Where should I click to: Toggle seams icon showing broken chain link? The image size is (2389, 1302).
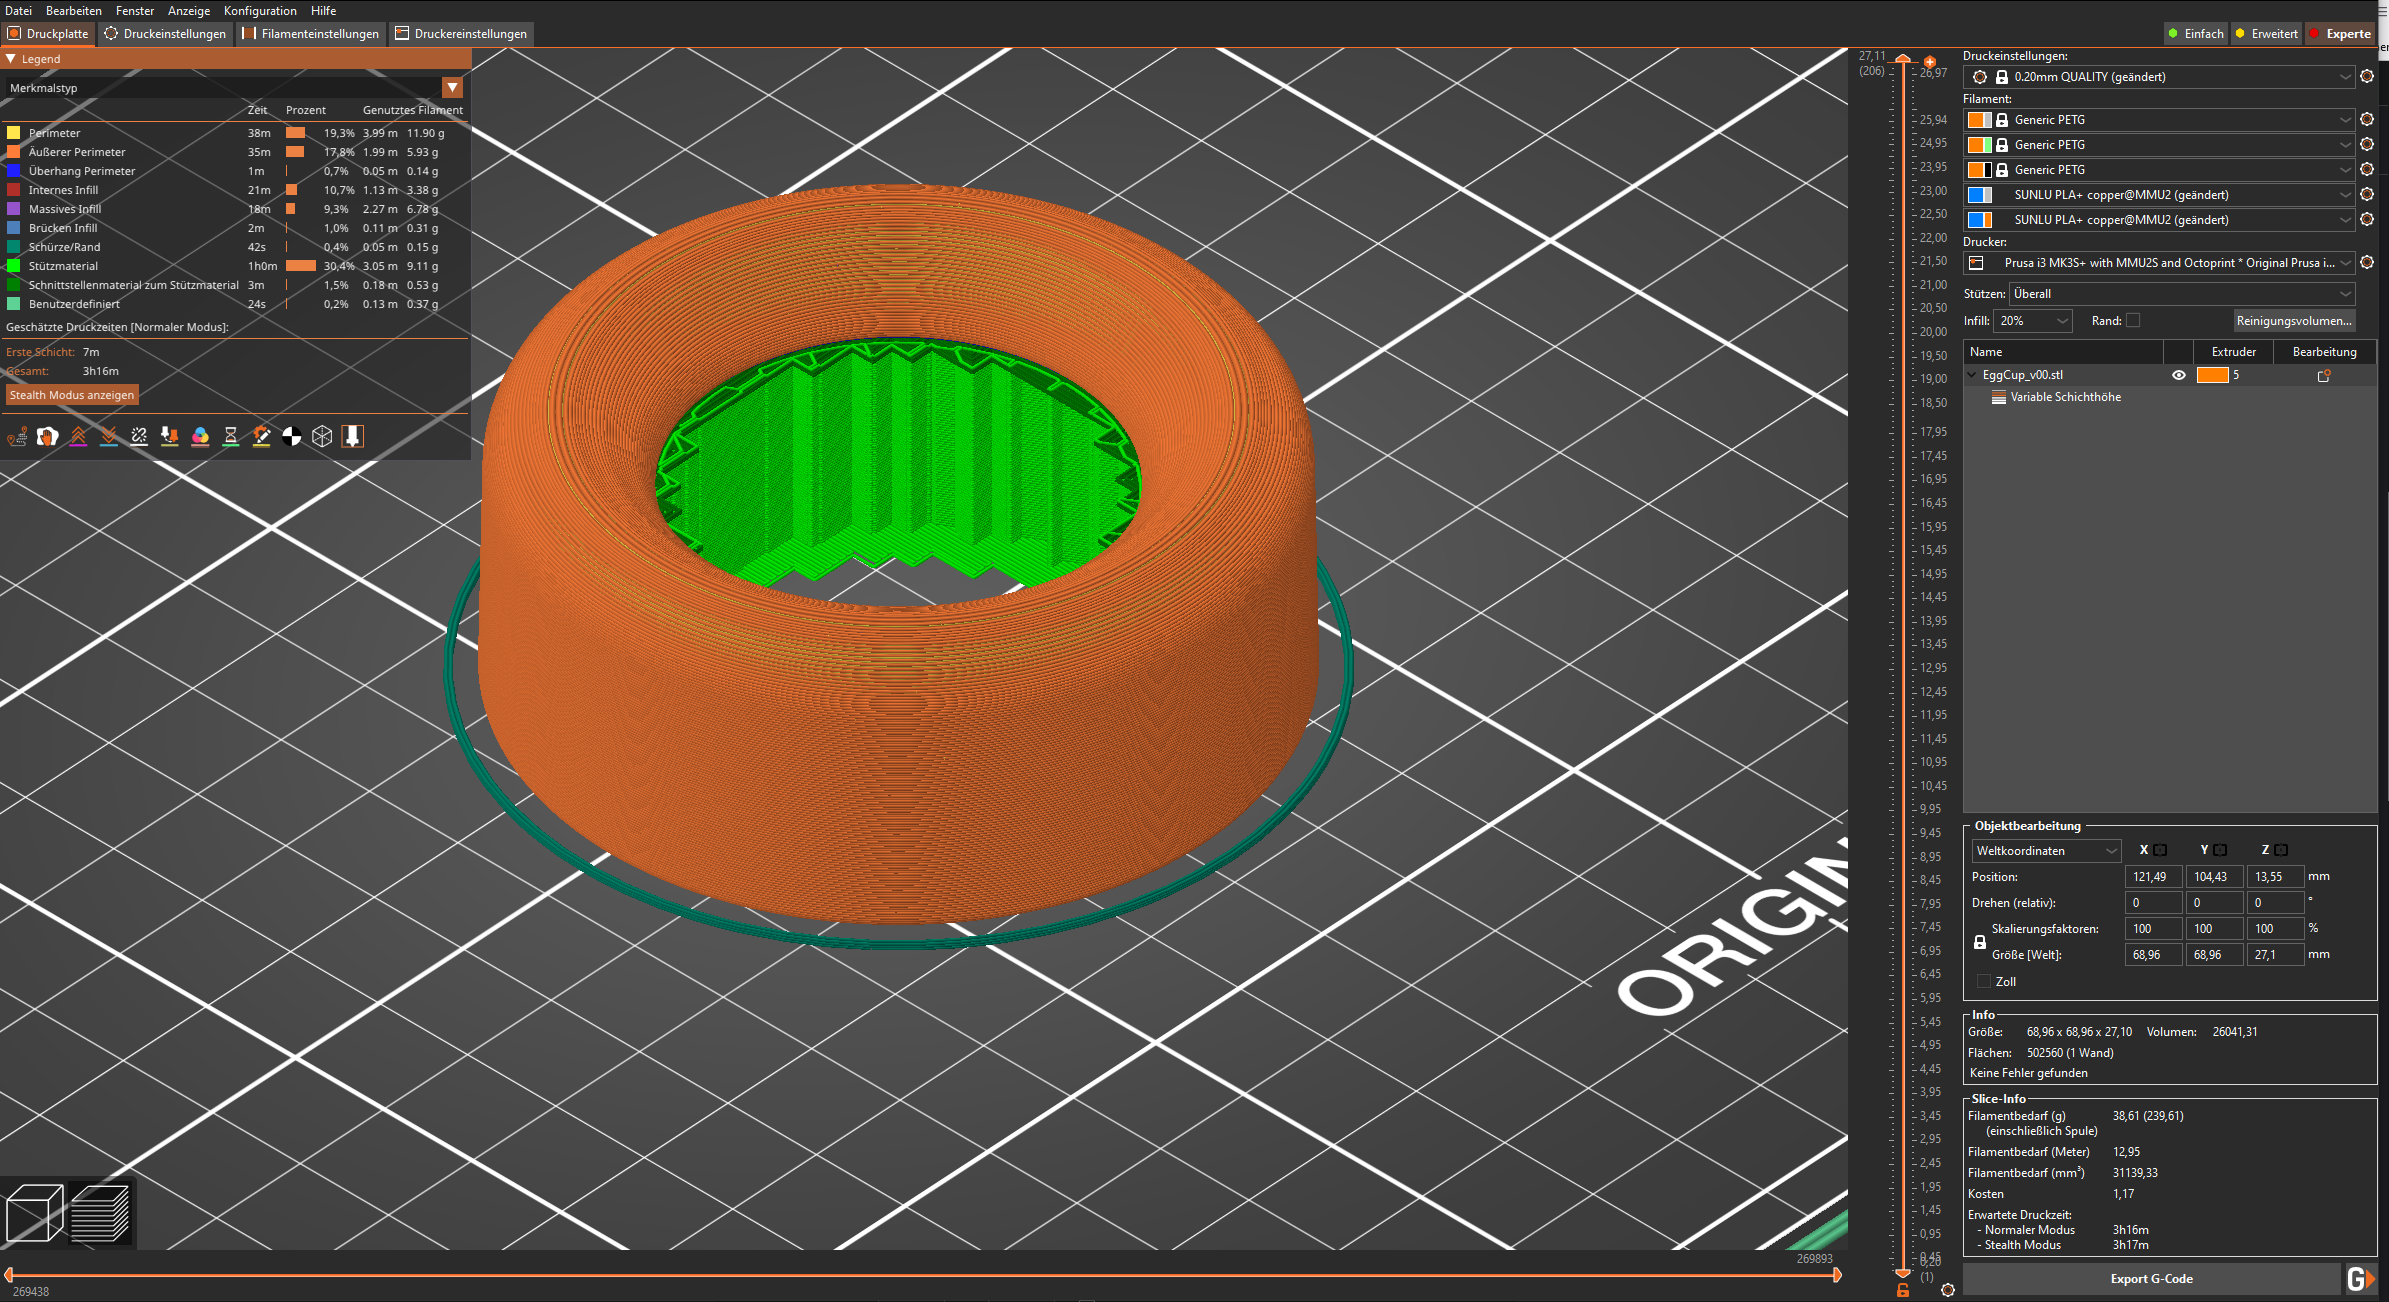pos(139,436)
